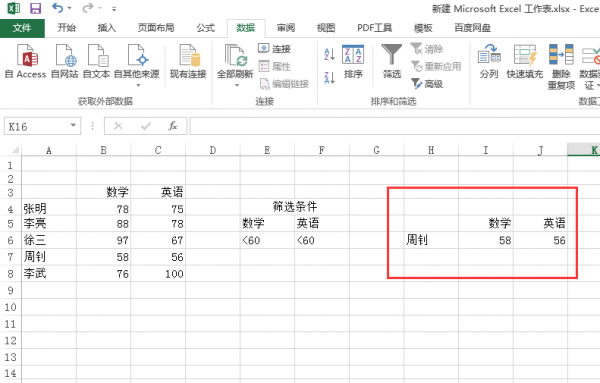Image resolution: width=600 pixels, height=383 pixels.
Task: Click the 属性 button
Action: coord(275,66)
